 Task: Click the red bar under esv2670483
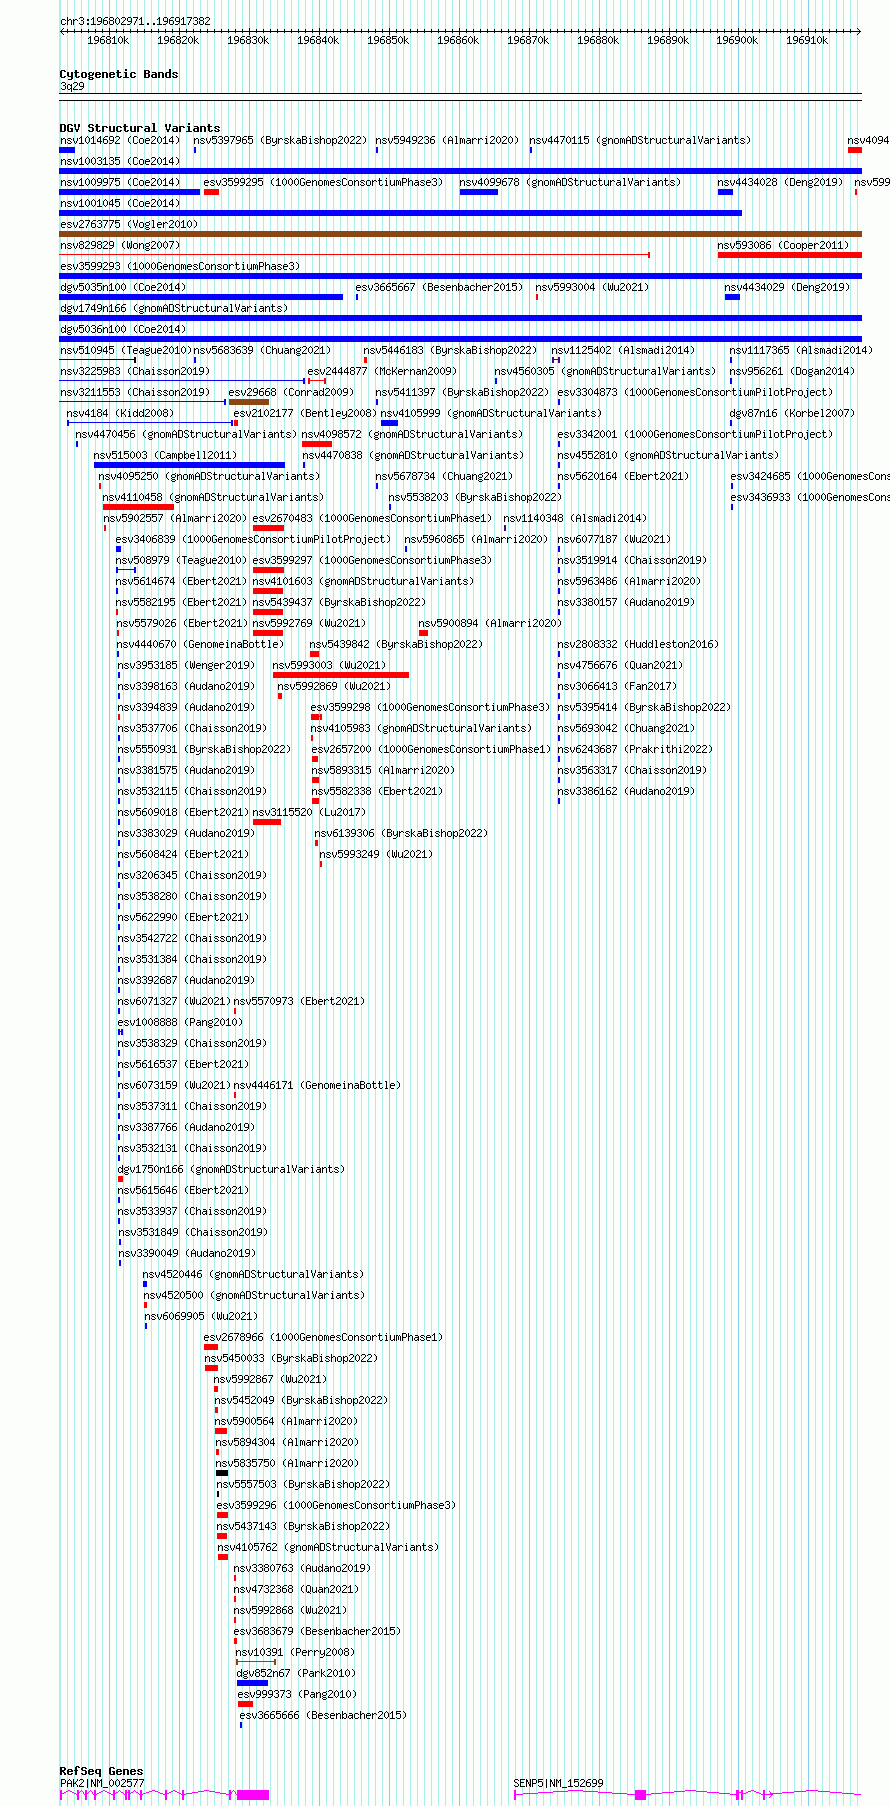tap(268, 528)
